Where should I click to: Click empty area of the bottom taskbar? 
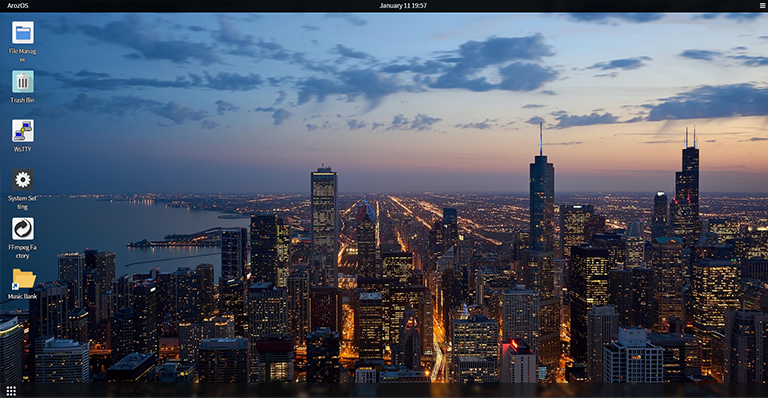tap(392, 391)
